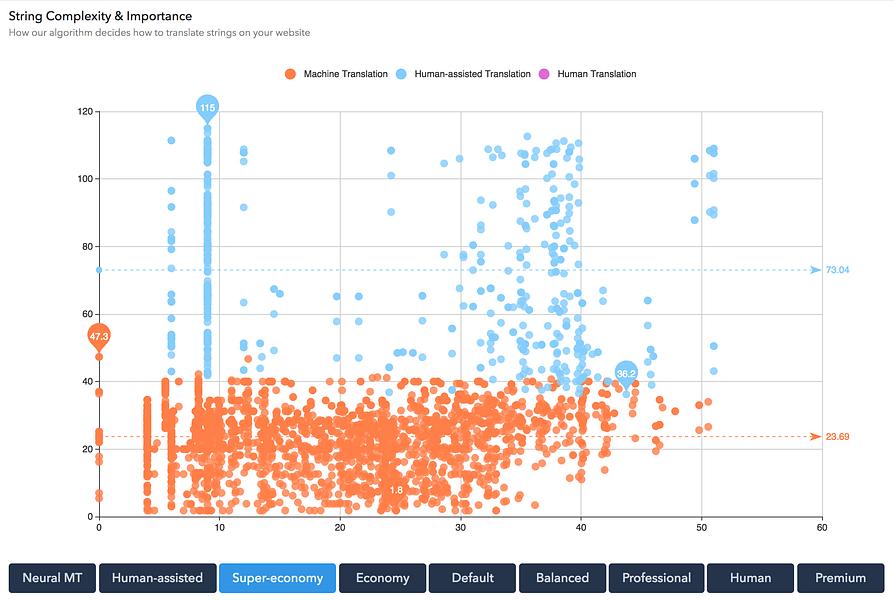The height and width of the screenshot is (600, 894).
Task: Select the Human-assisted preset
Action: (157, 578)
